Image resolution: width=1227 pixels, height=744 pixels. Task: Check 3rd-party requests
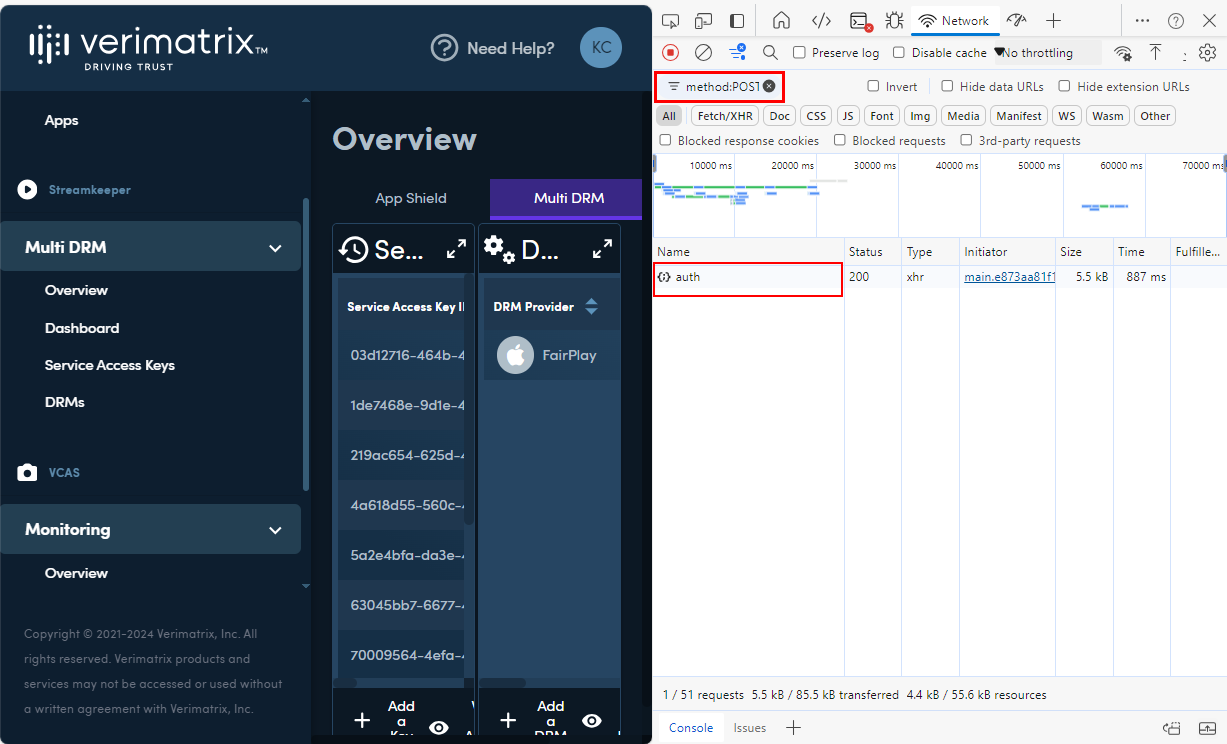(x=967, y=140)
